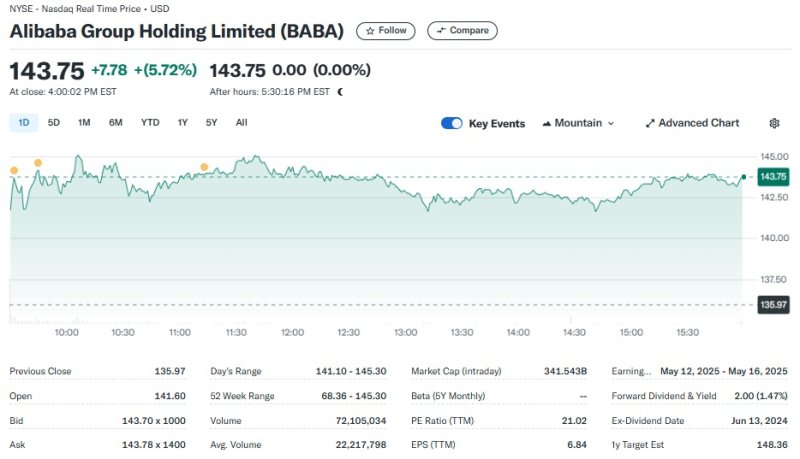Click the Beta (5Y Monthly) label

click(448, 396)
